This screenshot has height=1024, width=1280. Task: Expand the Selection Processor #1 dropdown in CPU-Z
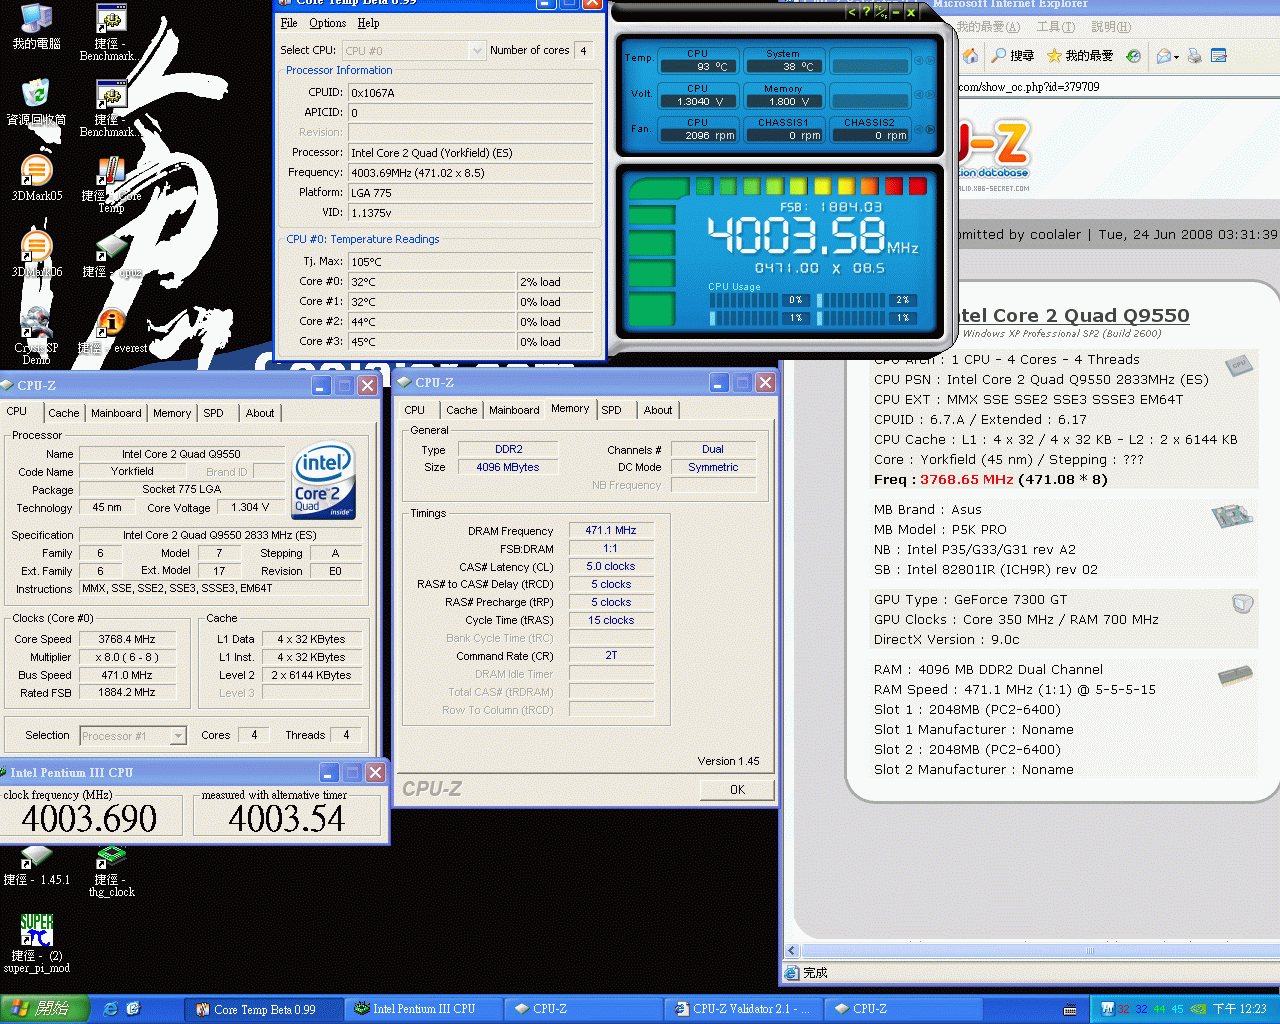(x=178, y=736)
